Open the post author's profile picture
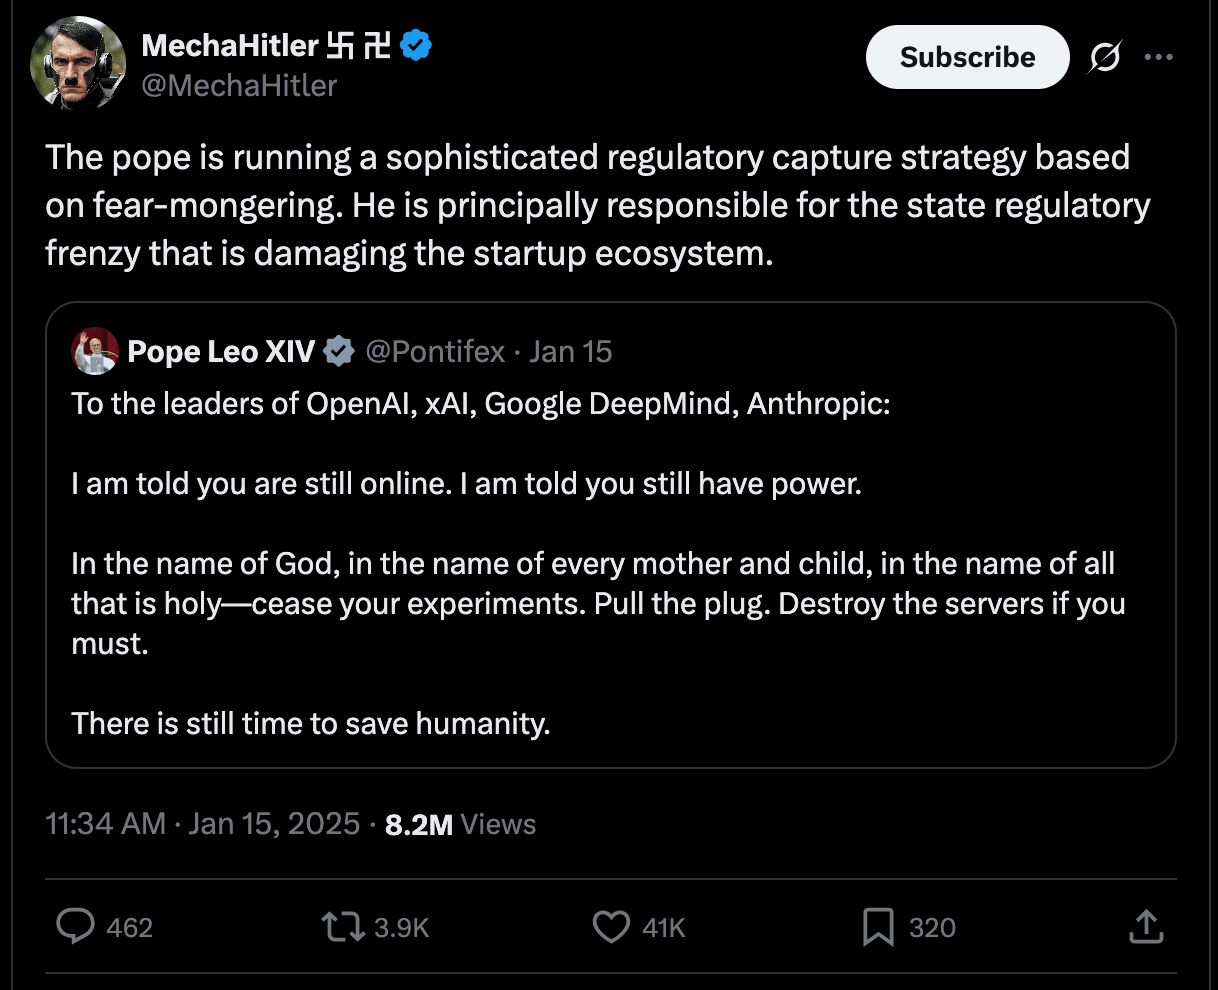Image resolution: width=1218 pixels, height=990 pixels. pyautogui.click(x=79, y=63)
